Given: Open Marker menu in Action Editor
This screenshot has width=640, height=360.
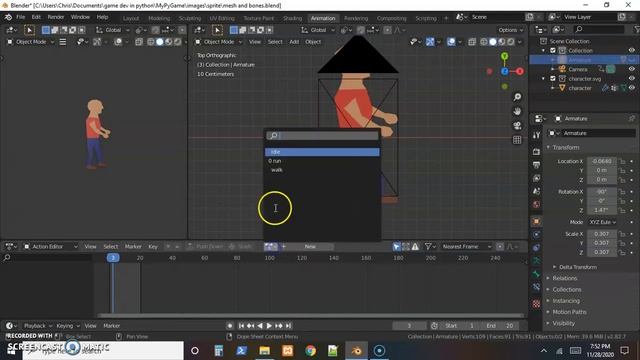Looking at the screenshot, I should pos(133,247).
